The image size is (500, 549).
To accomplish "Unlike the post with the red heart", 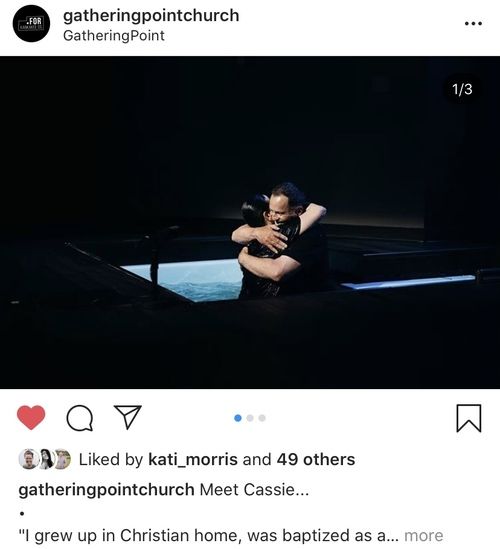I will (x=31, y=417).
